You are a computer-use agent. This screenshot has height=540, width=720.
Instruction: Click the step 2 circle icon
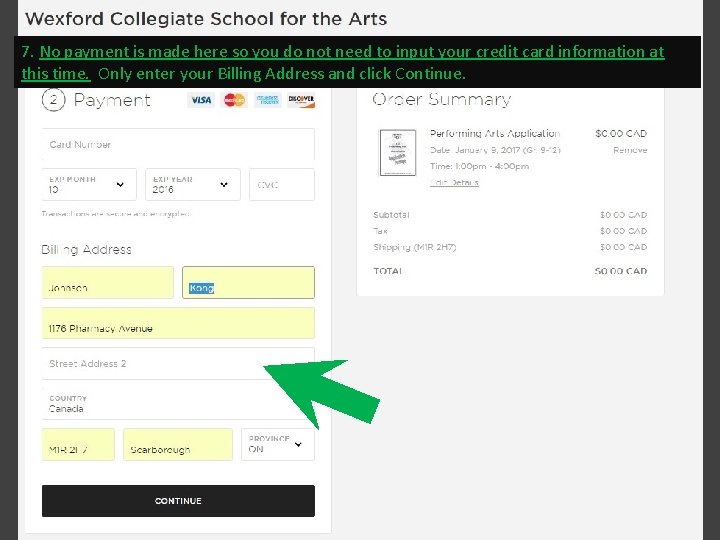click(53, 100)
